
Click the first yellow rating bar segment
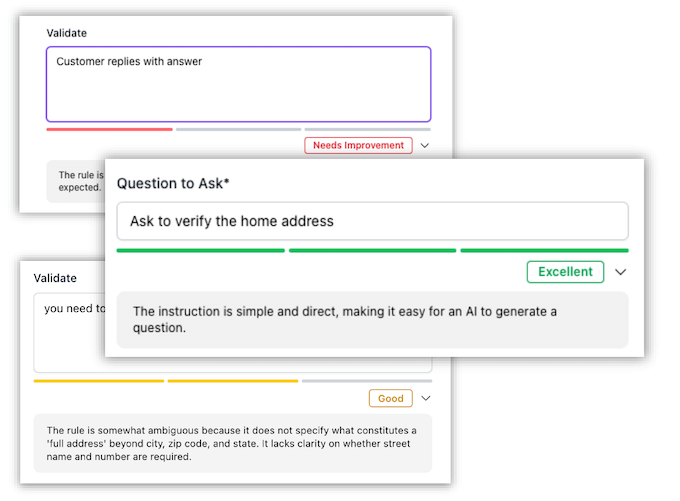(98, 381)
